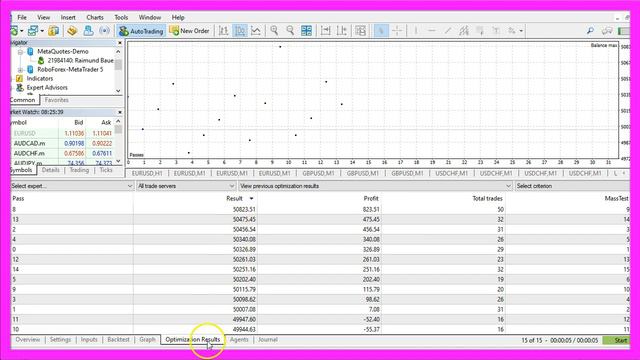Open the View menu

tap(43, 18)
